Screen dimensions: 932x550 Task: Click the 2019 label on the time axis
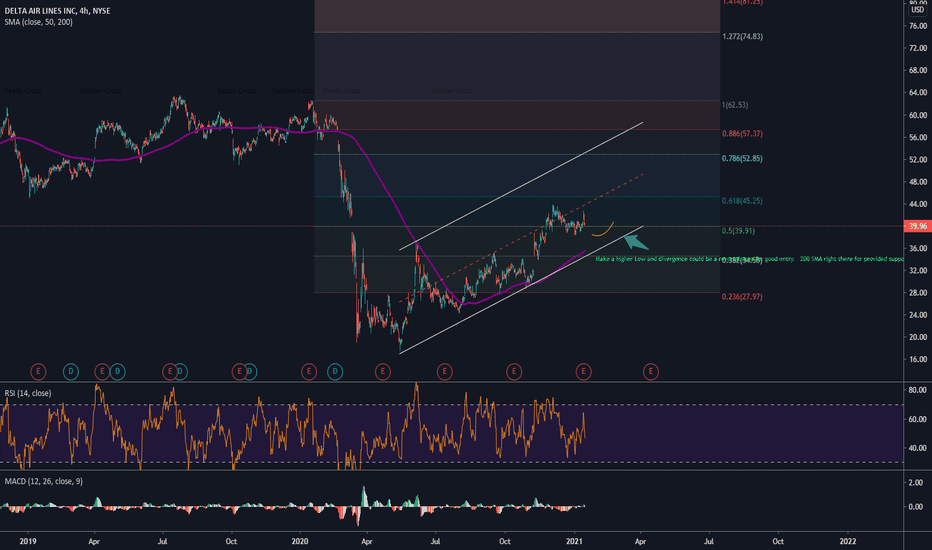tap(28, 541)
